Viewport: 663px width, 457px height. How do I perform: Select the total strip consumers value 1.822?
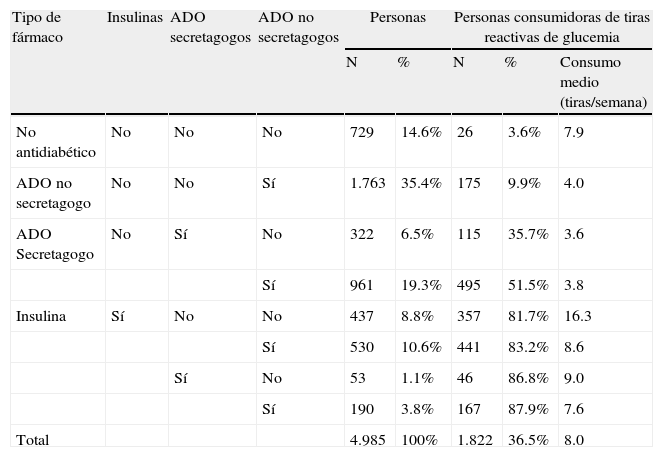(x=473, y=440)
